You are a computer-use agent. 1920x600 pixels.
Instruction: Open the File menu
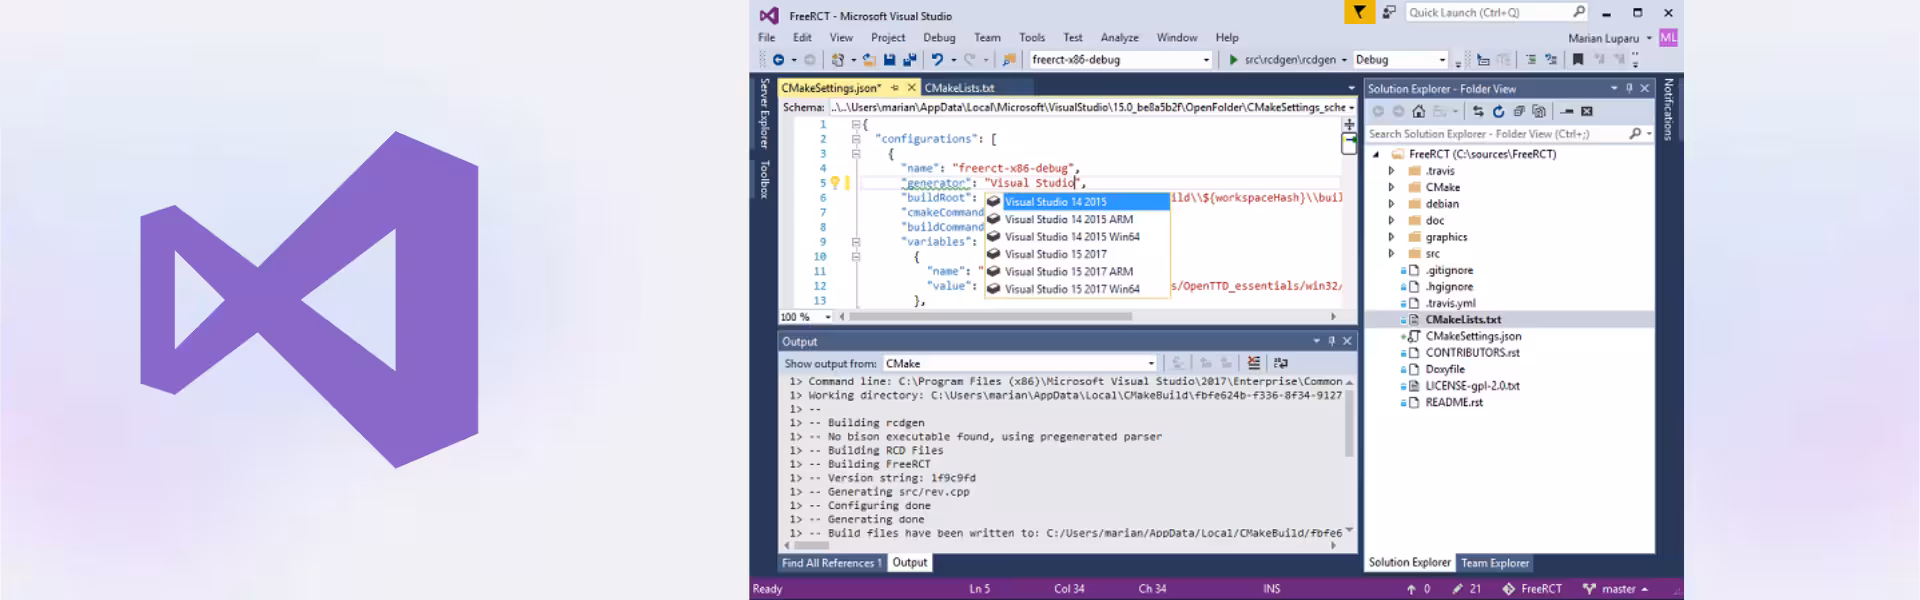pyautogui.click(x=766, y=37)
